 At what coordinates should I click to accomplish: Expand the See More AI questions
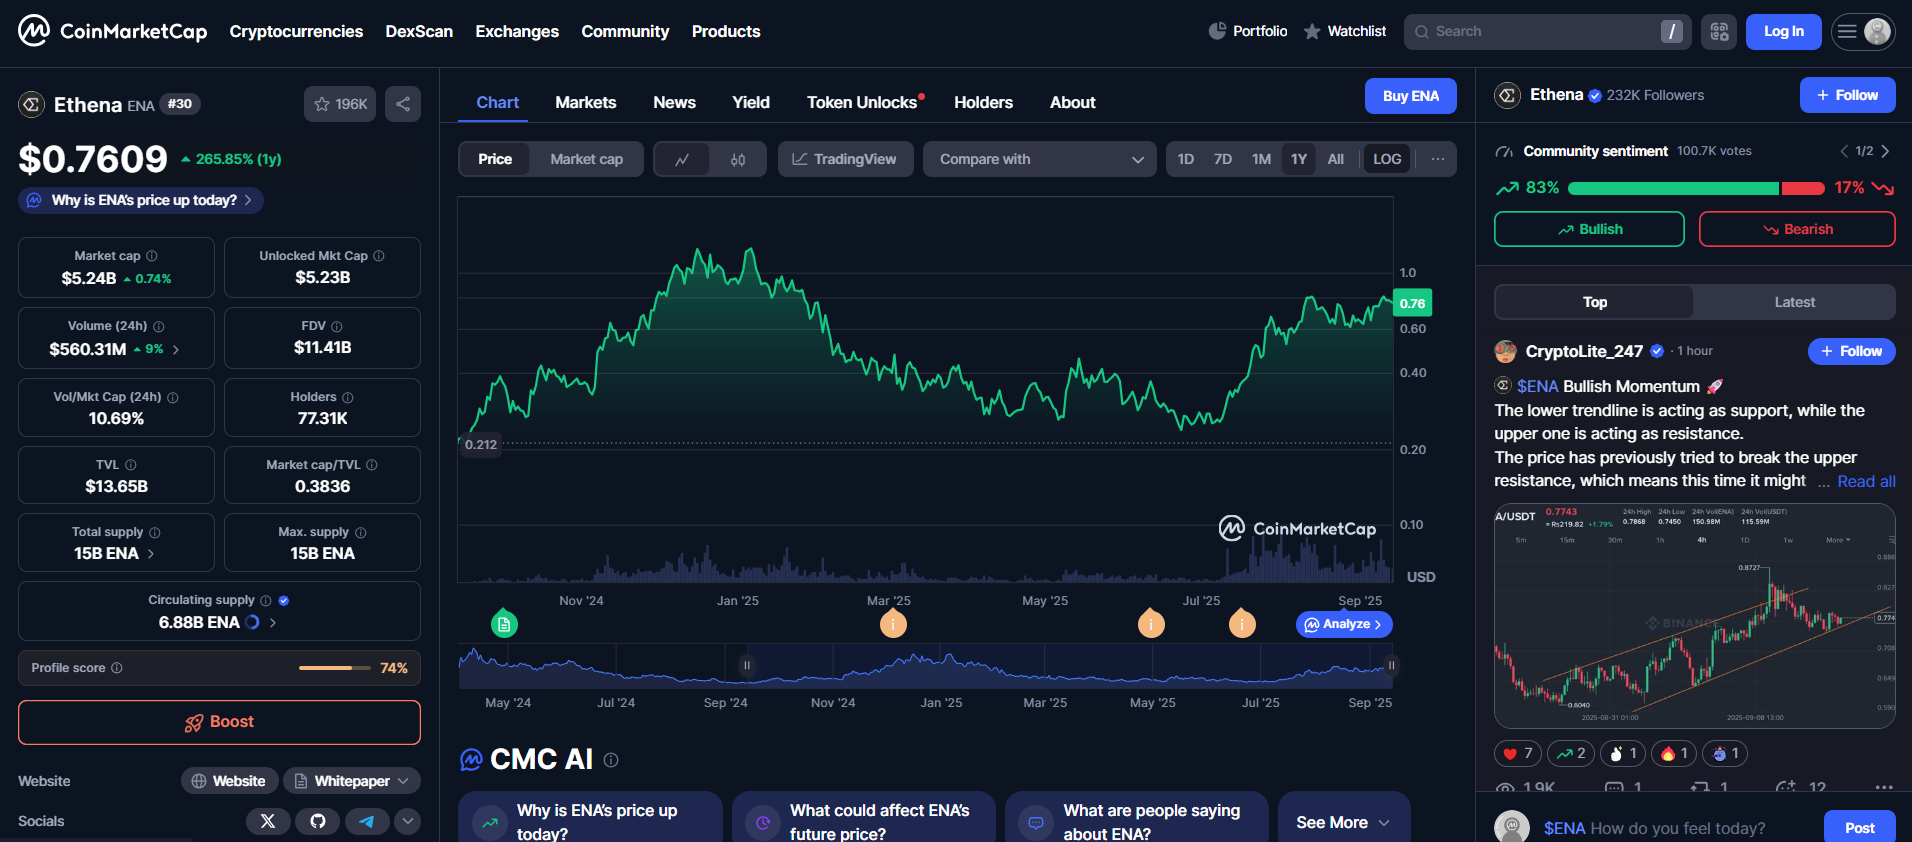[1343, 822]
